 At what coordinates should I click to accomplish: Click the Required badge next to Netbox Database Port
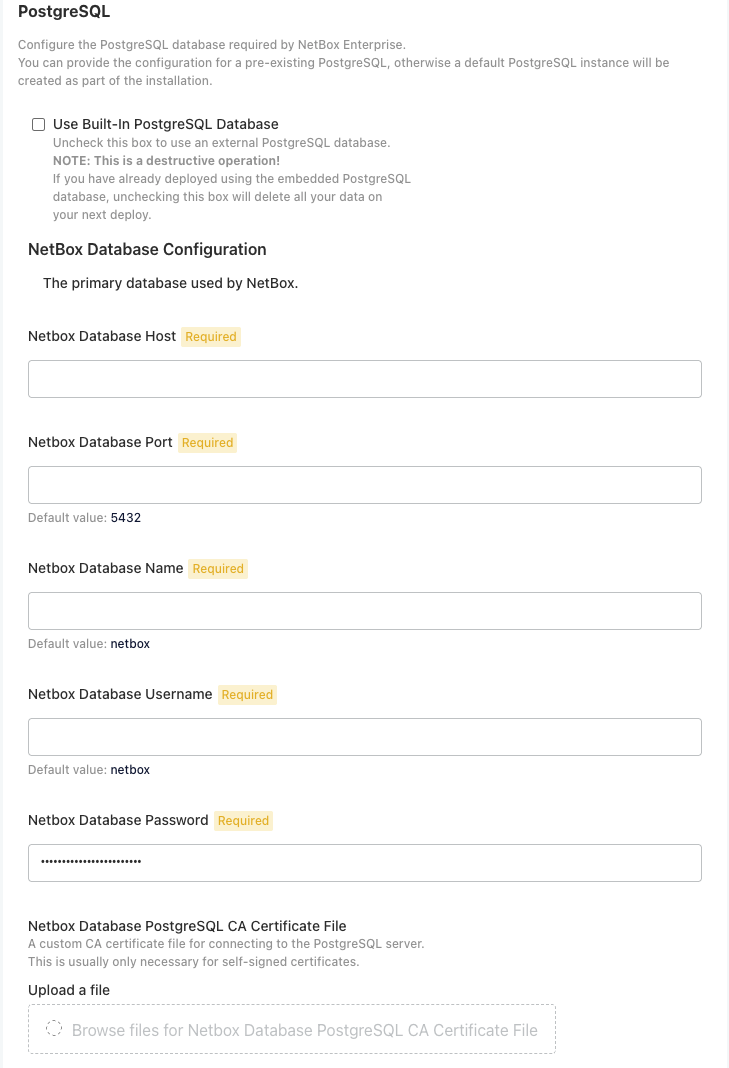207,442
